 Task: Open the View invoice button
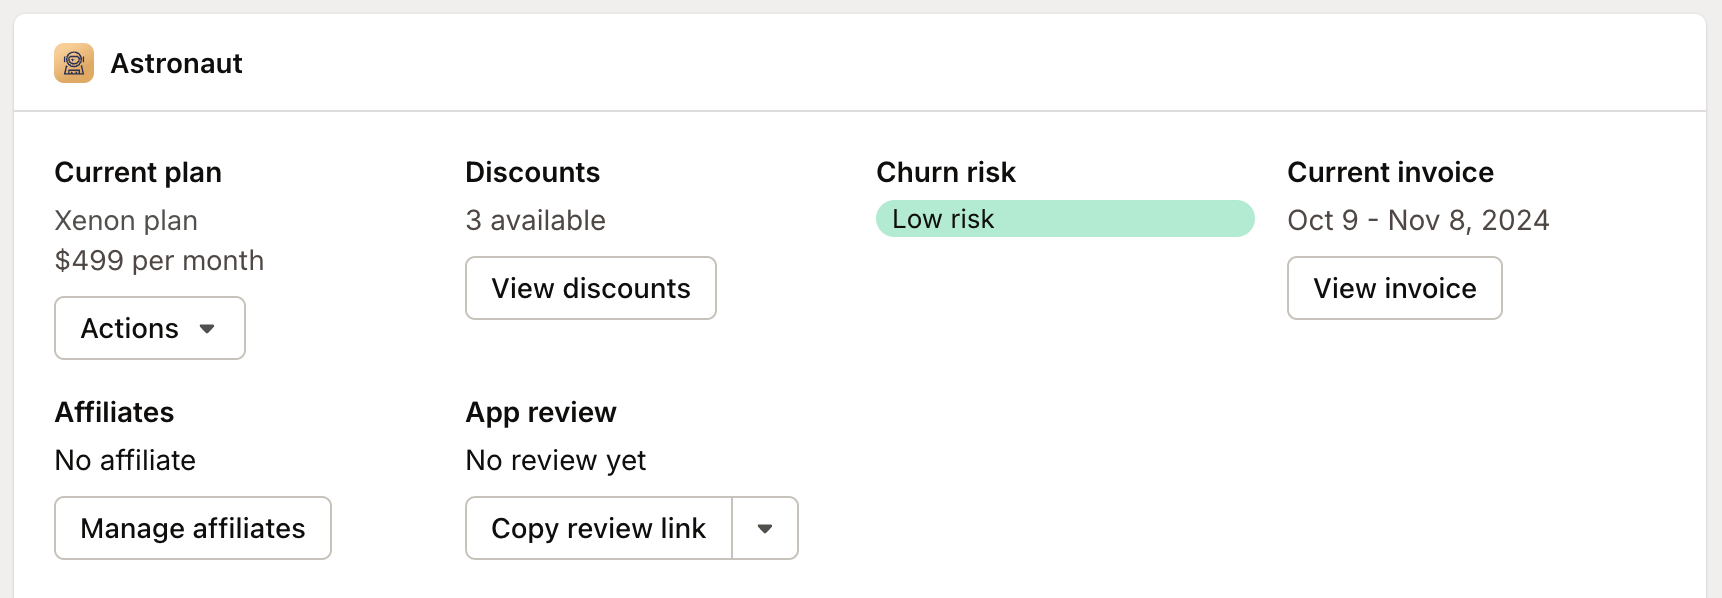pyautogui.click(x=1394, y=288)
